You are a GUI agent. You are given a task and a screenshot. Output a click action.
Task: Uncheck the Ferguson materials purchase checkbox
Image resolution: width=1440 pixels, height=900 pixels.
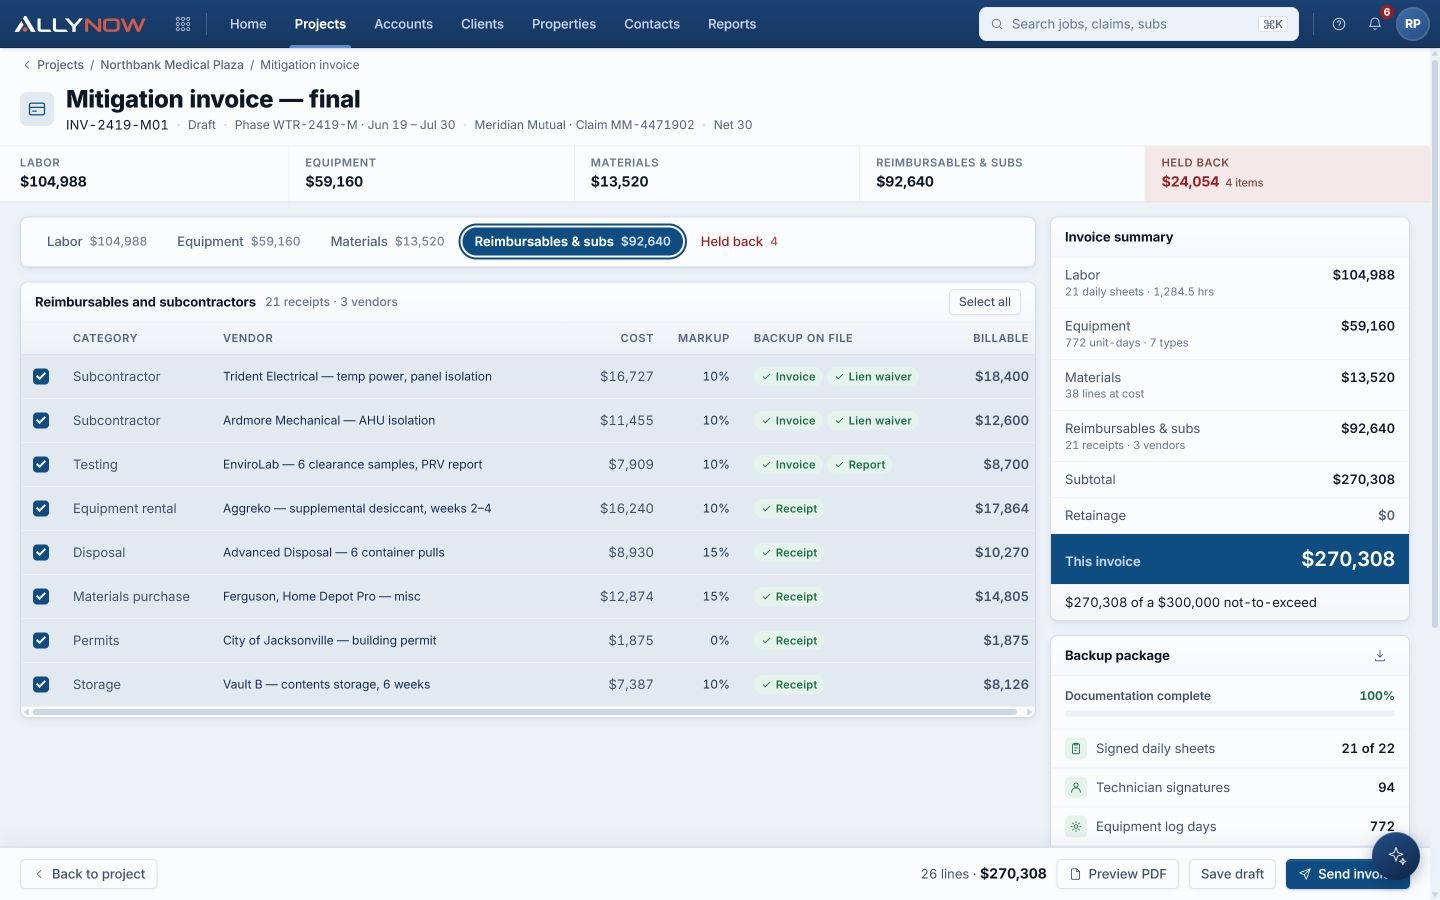41,596
